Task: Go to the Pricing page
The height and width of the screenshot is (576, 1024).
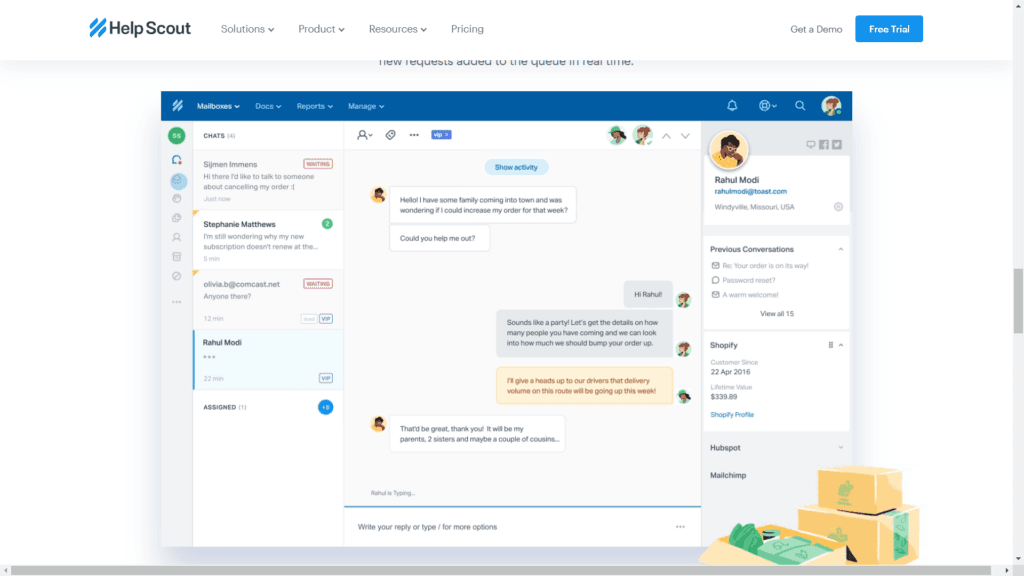Action: [x=467, y=29]
